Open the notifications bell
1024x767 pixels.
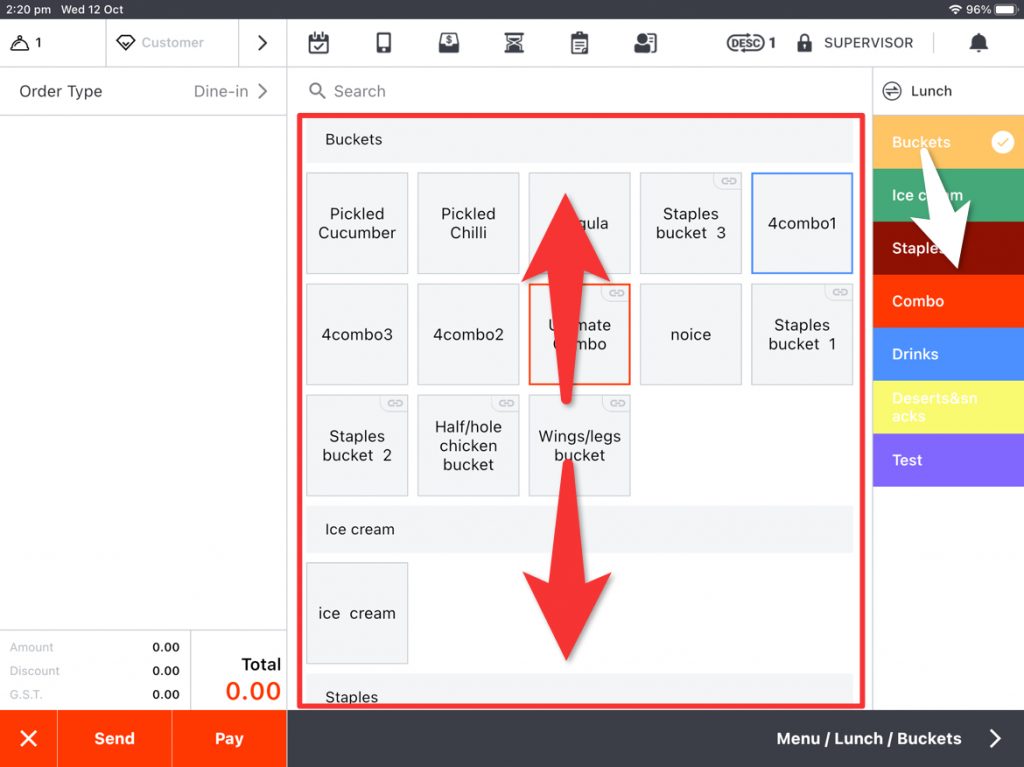pos(978,43)
